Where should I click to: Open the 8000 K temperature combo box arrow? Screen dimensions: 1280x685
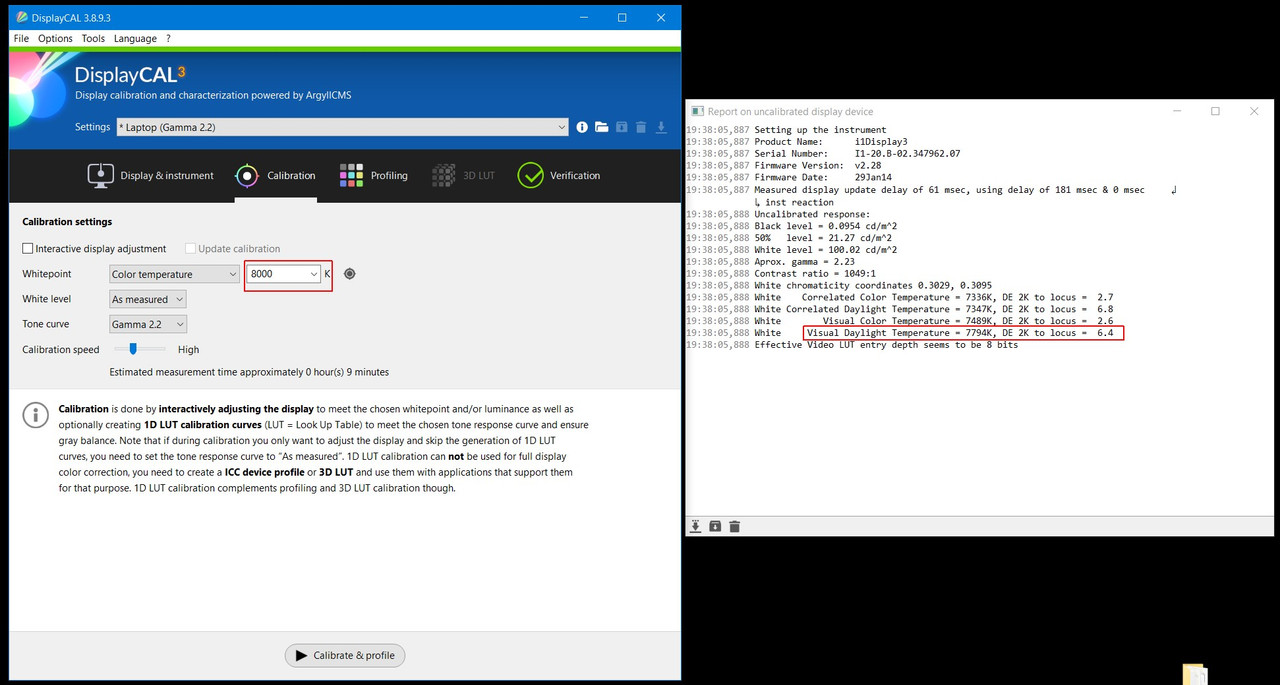(314, 274)
